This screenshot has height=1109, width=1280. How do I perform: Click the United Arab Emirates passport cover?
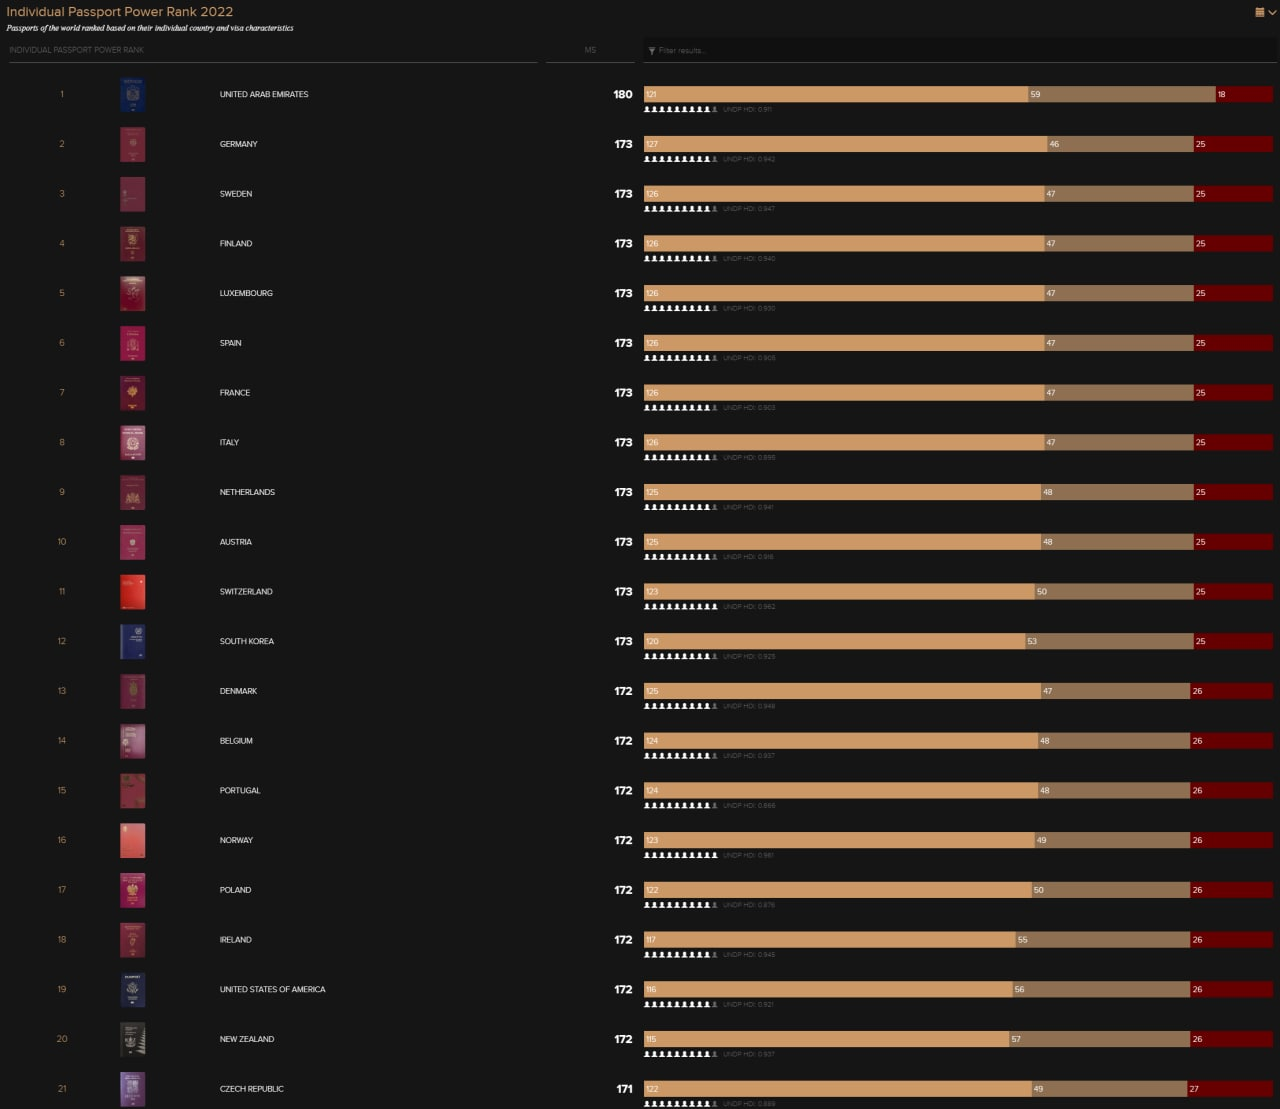coord(132,95)
